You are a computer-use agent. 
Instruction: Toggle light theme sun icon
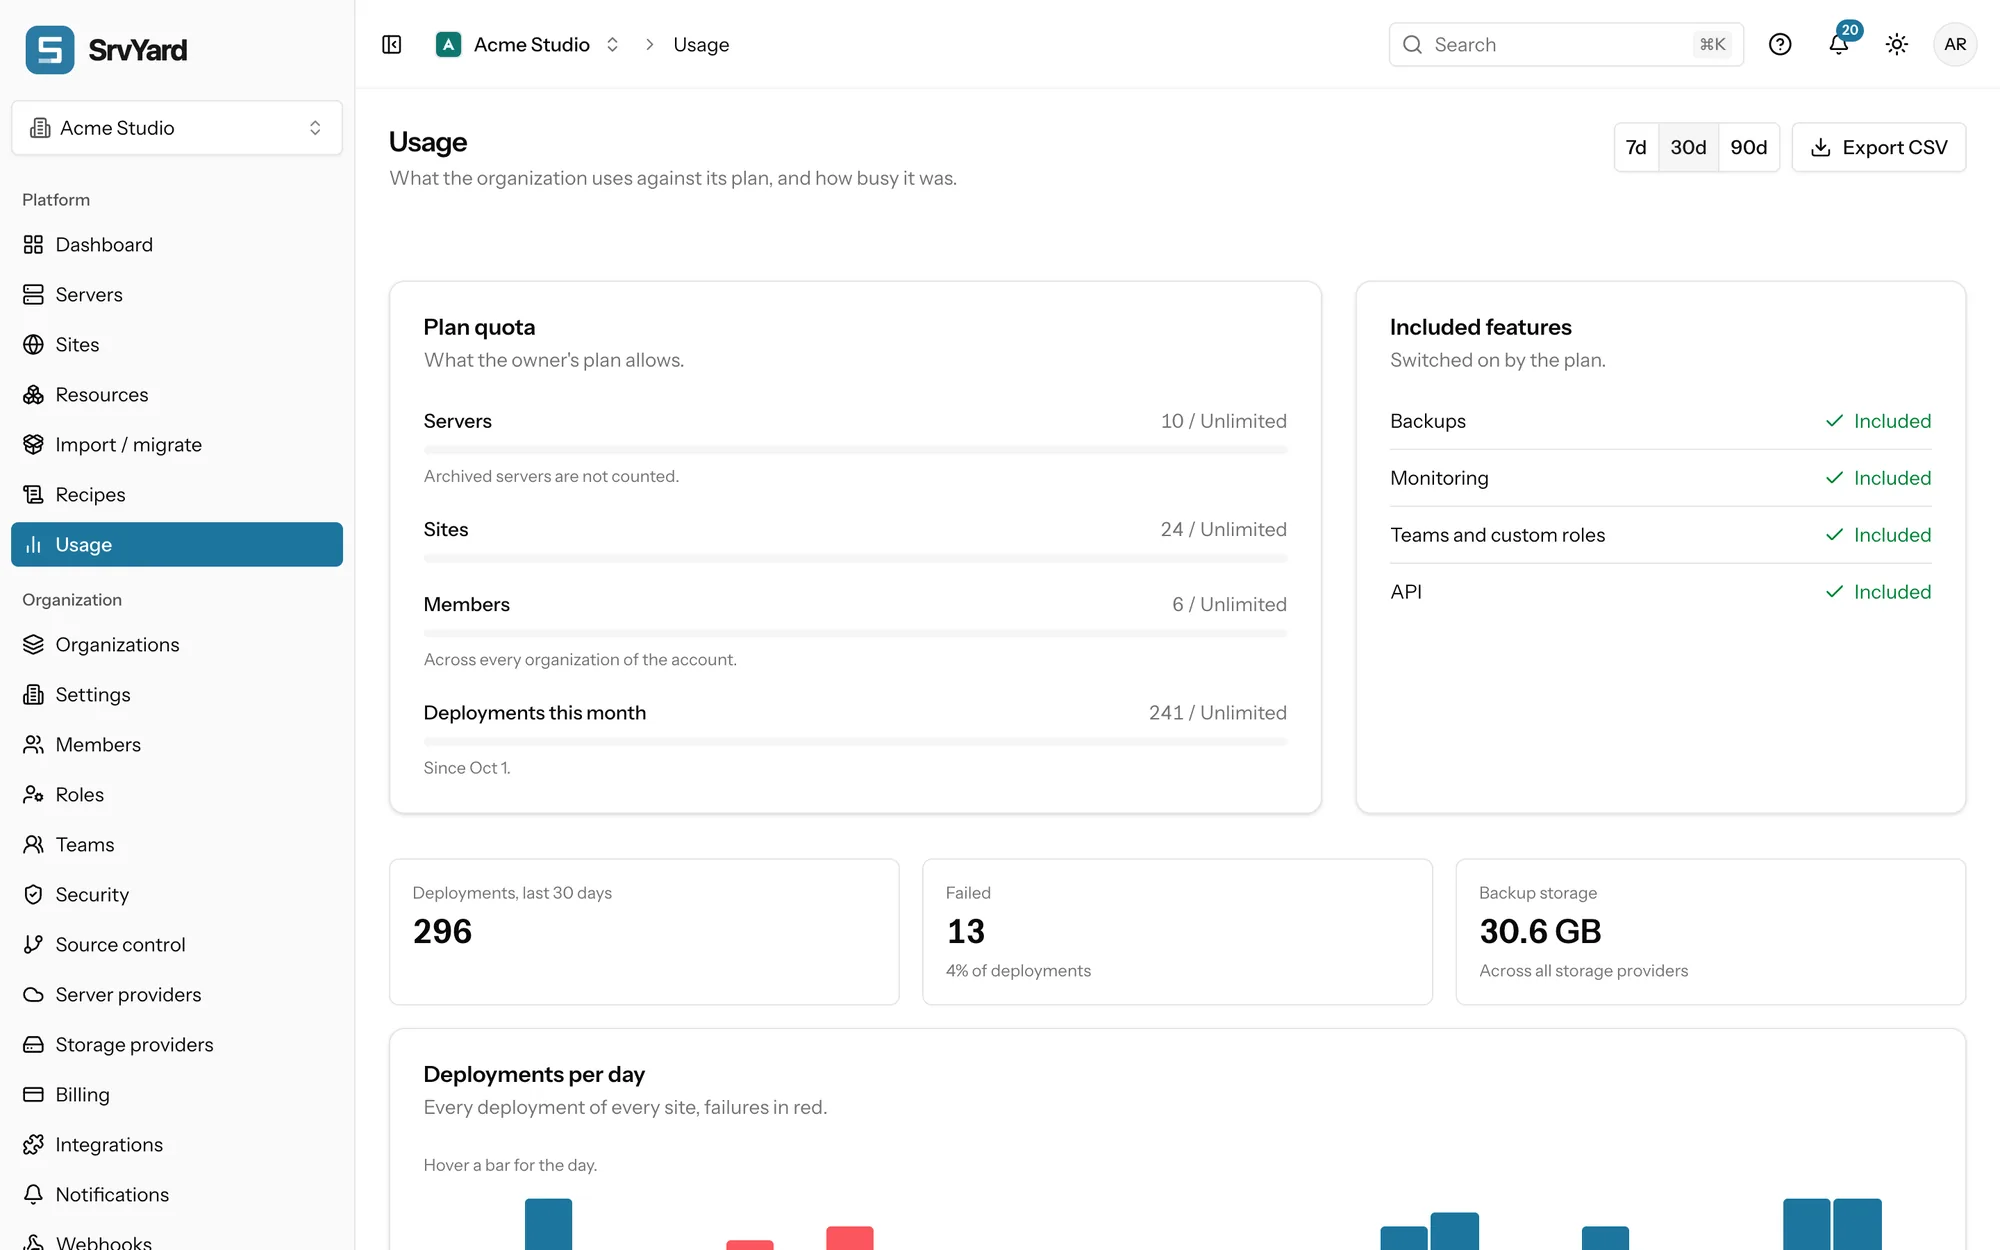pyautogui.click(x=1897, y=44)
